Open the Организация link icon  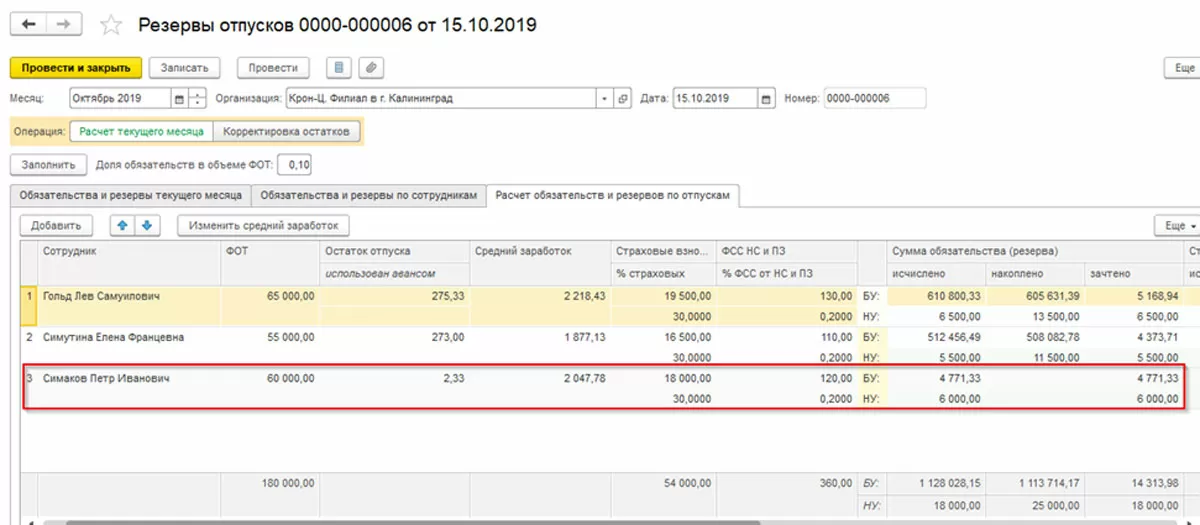pos(623,99)
